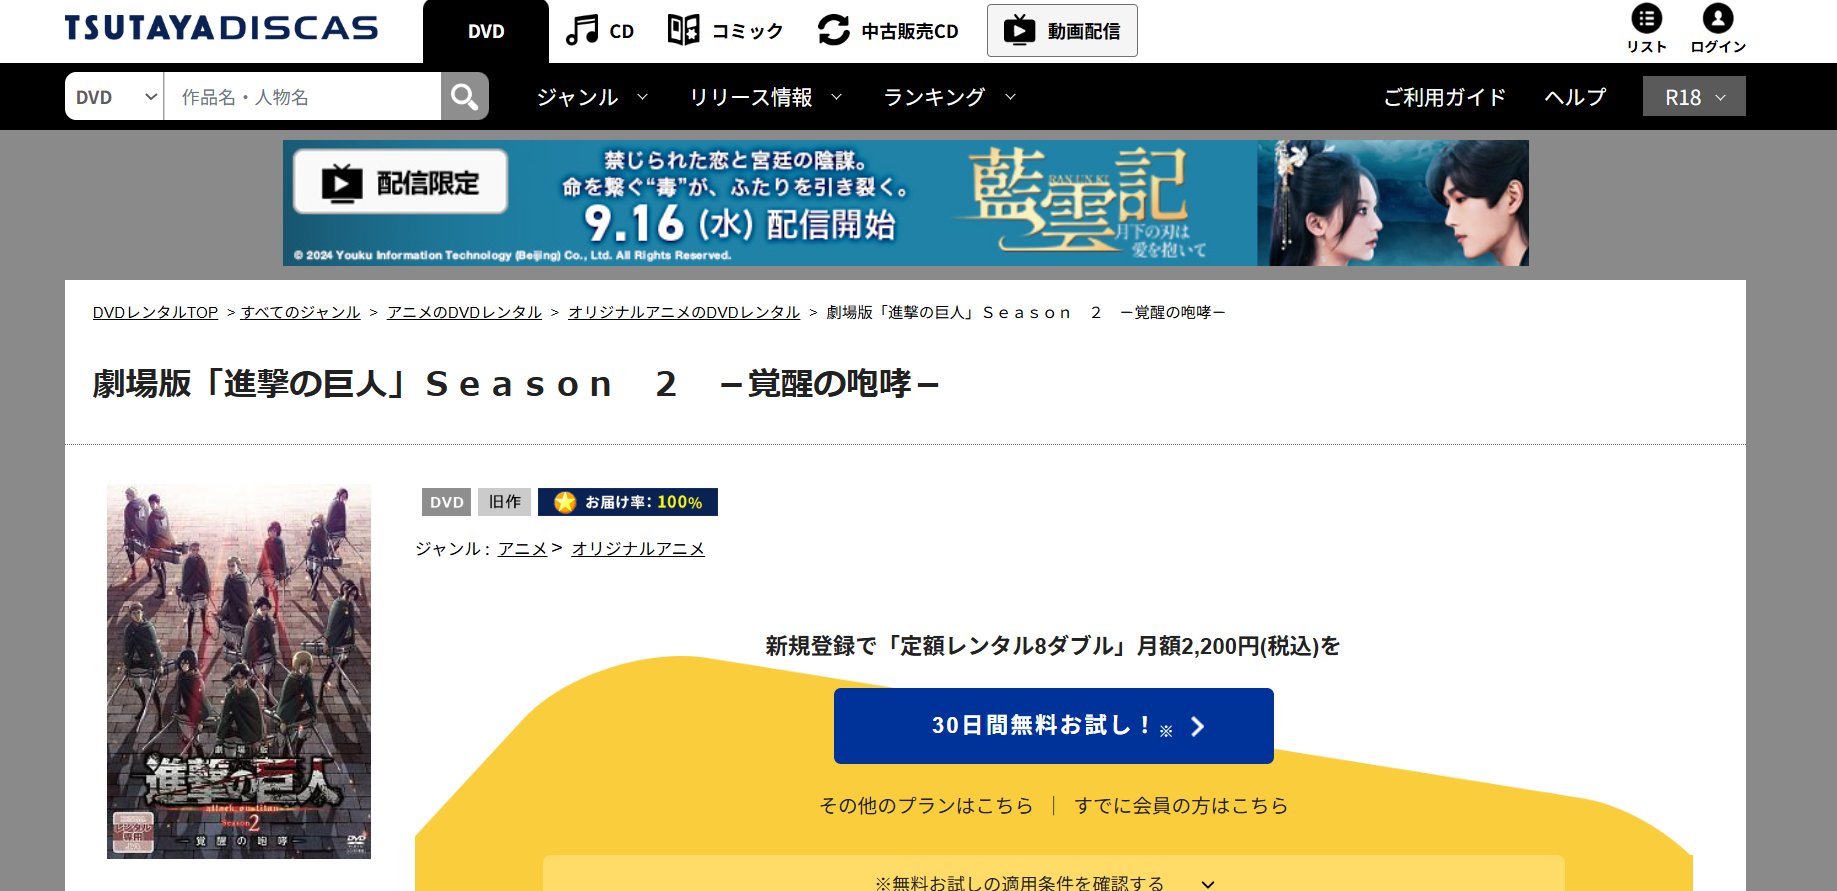Screen dimensions: 1837x891
Task: Click the DVD format badge
Action: 446,502
